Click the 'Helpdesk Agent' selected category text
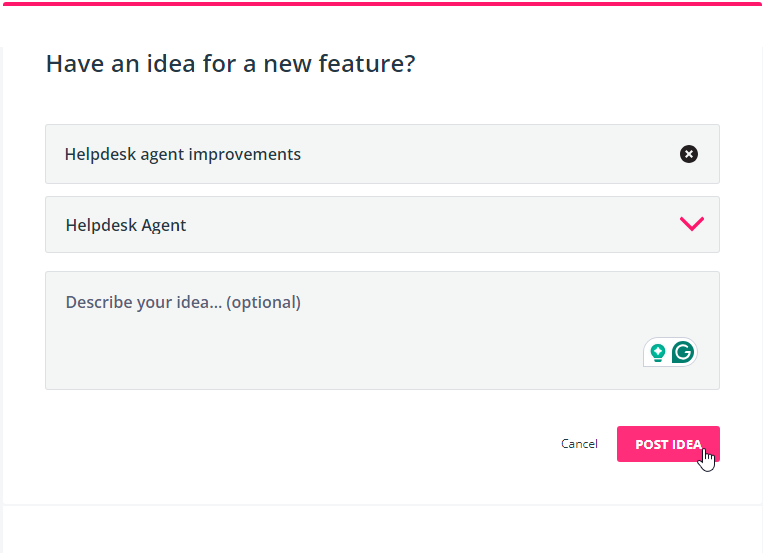 pyautogui.click(x=126, y=225)
